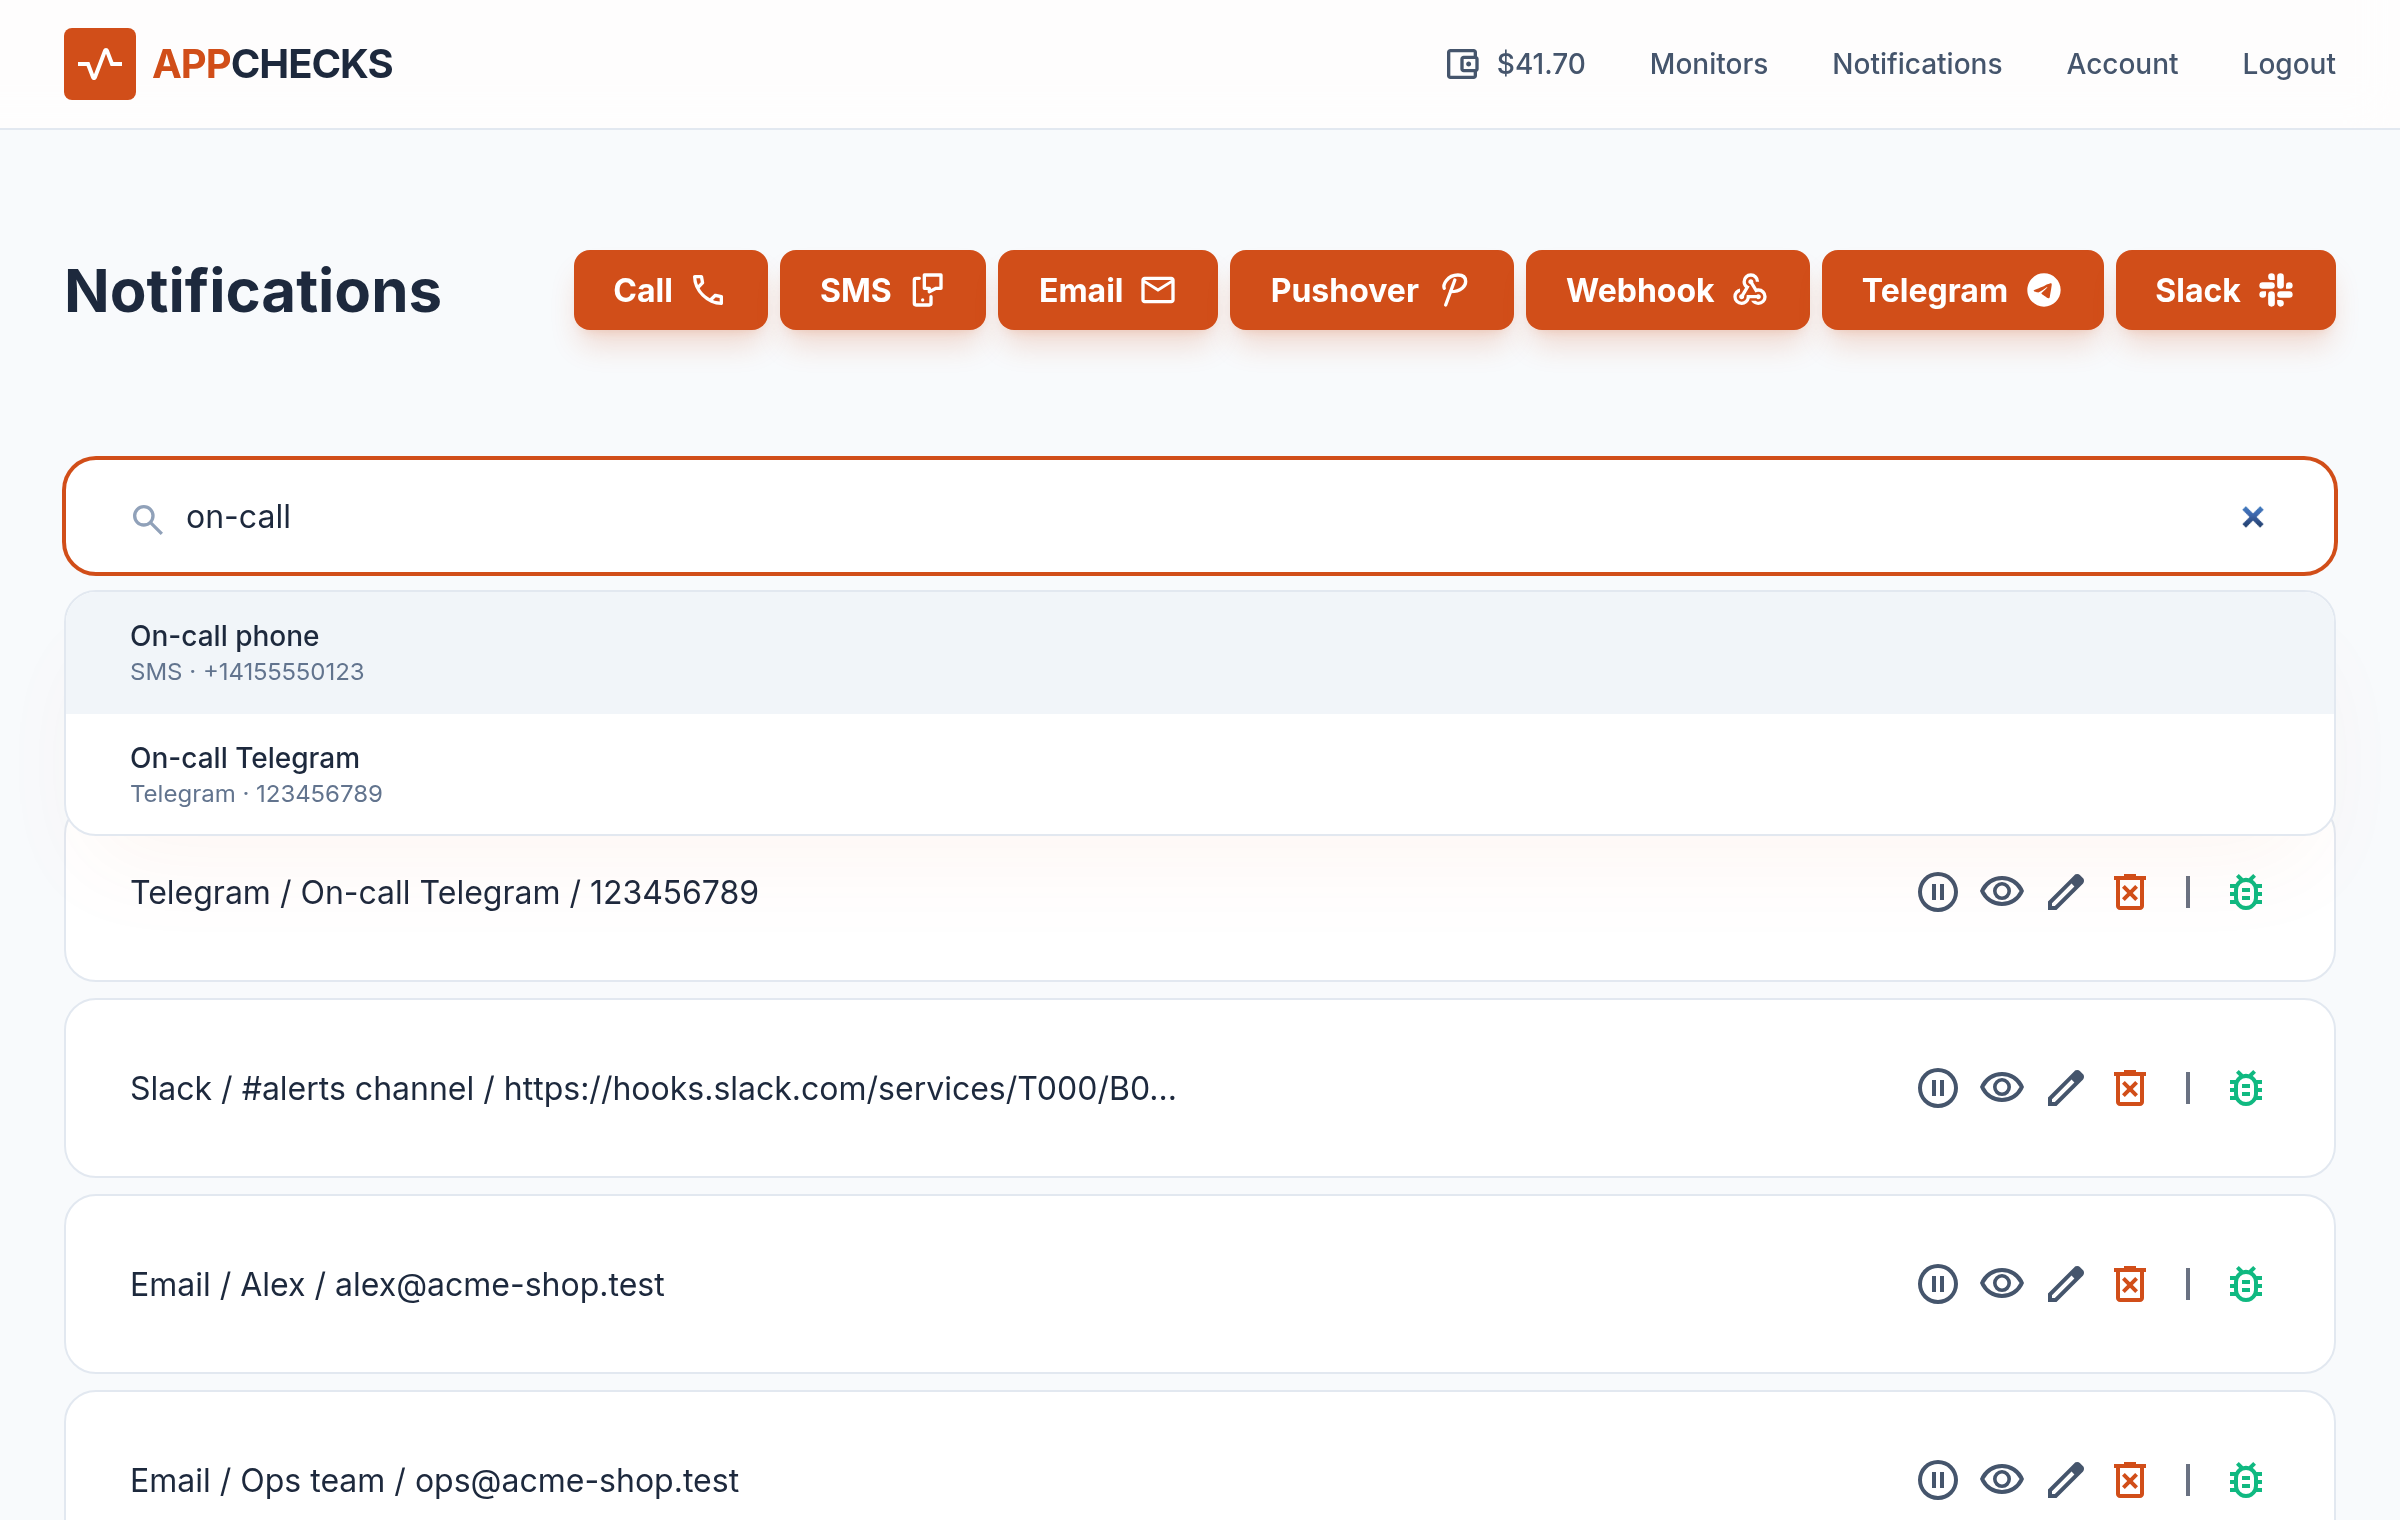This screenshot has width=2400, height=1520.
Task: Test the Email Alex bug icon
Action: pyautogui.click(x=2245, y=1284)
